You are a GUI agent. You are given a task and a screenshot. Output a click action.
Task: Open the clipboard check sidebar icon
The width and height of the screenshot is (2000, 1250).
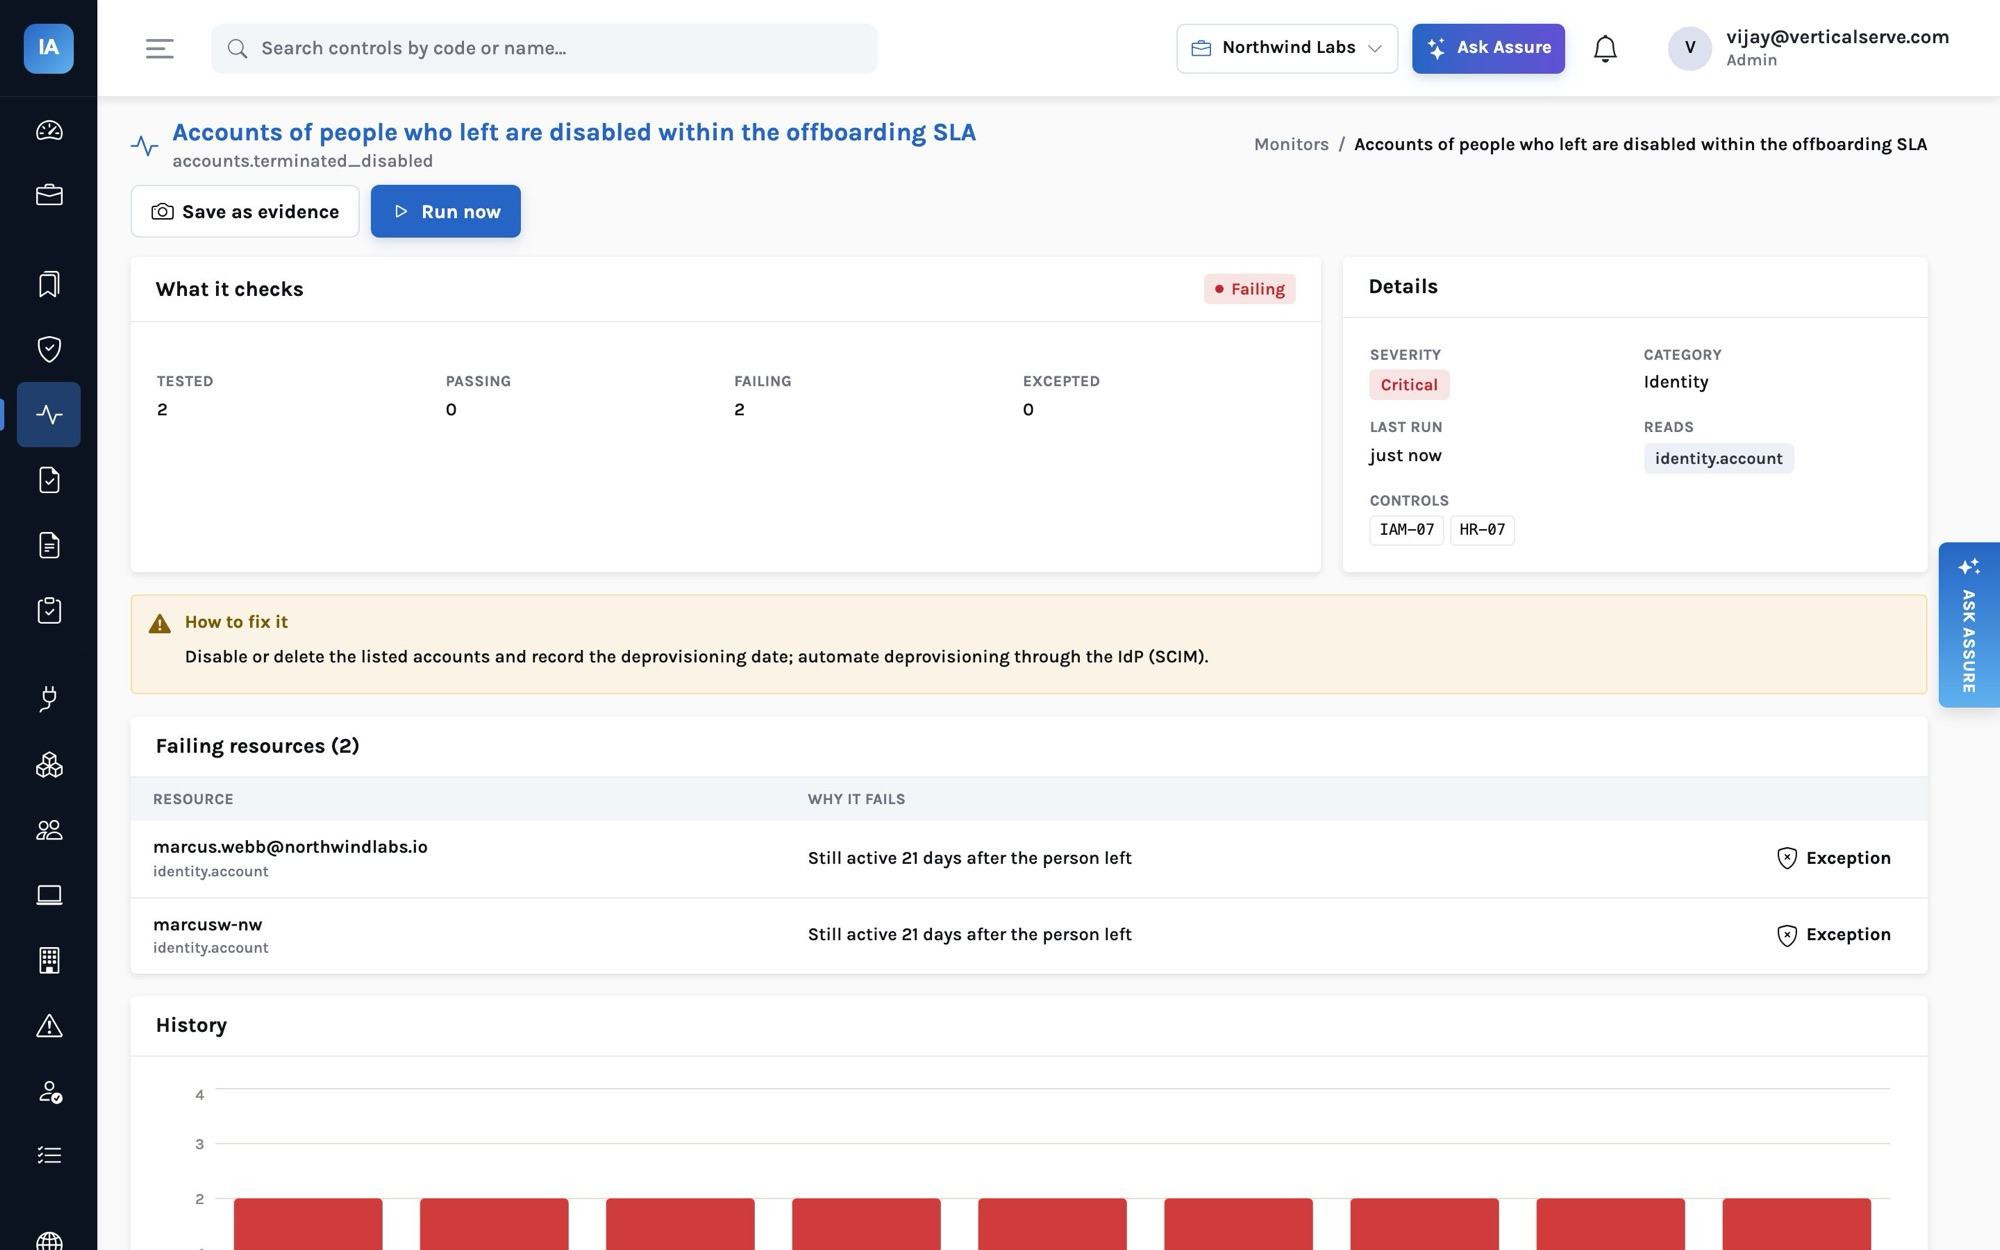click(49, 610)
